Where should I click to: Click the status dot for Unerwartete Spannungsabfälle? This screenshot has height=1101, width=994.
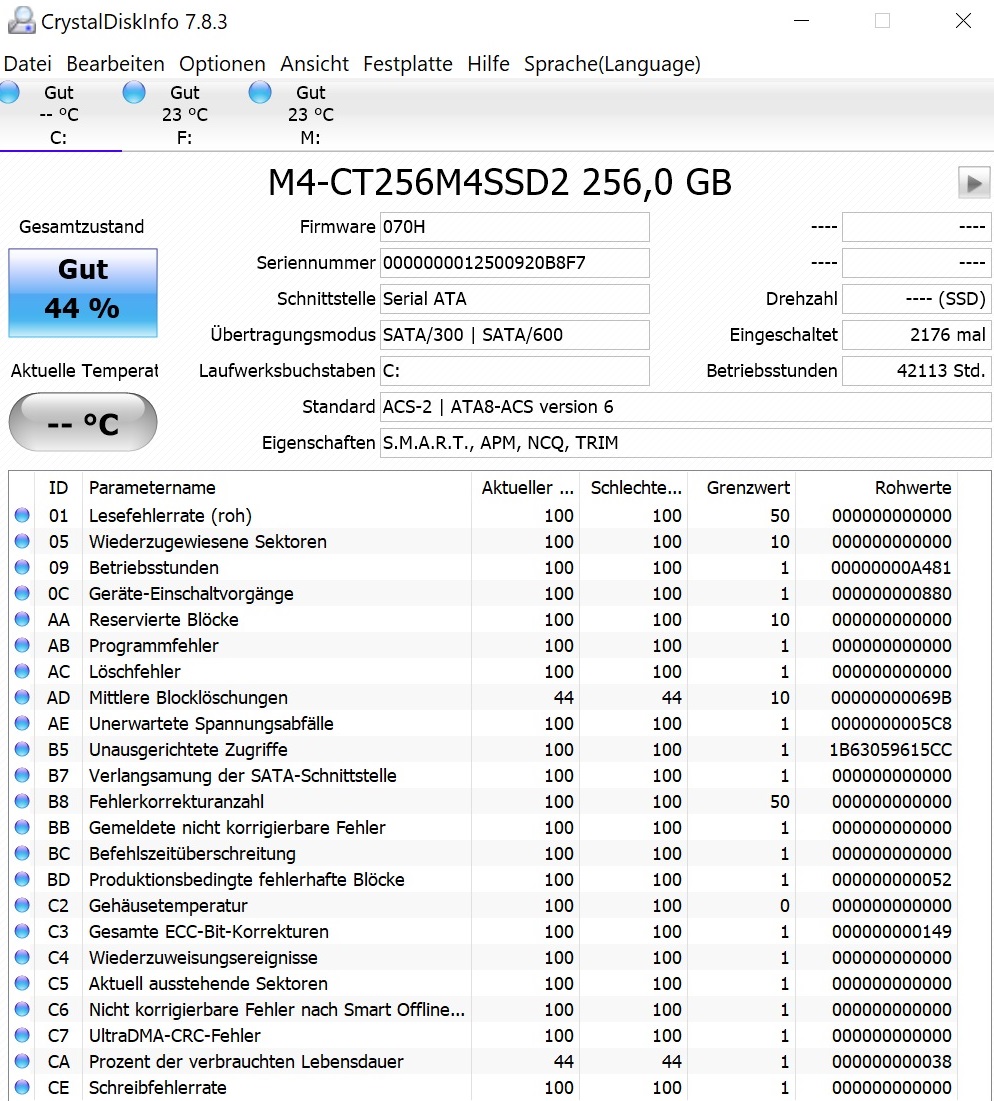tap(22, 723)
